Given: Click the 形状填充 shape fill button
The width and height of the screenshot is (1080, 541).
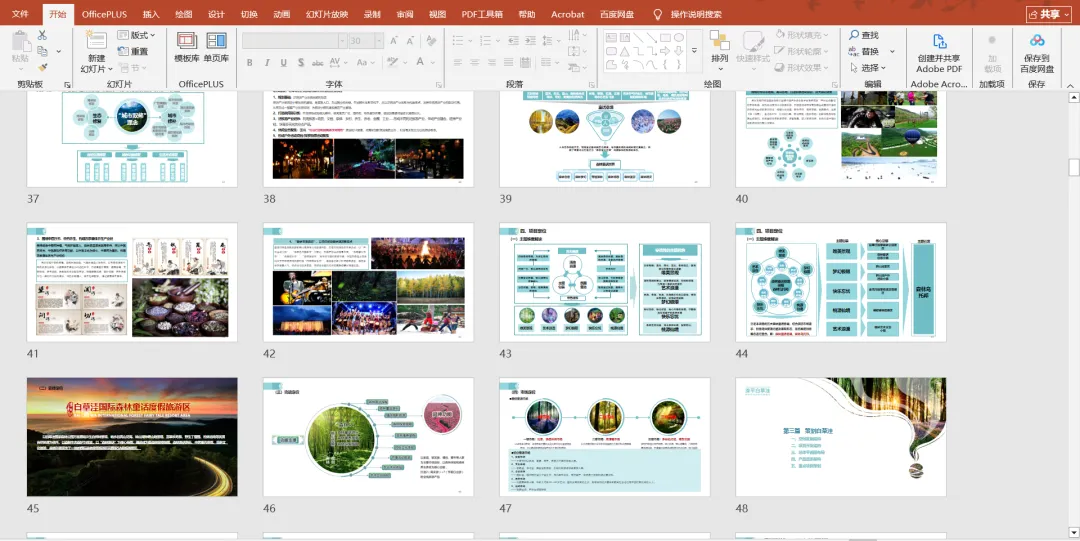Looking at the screenshot, I should coord(802,35).
